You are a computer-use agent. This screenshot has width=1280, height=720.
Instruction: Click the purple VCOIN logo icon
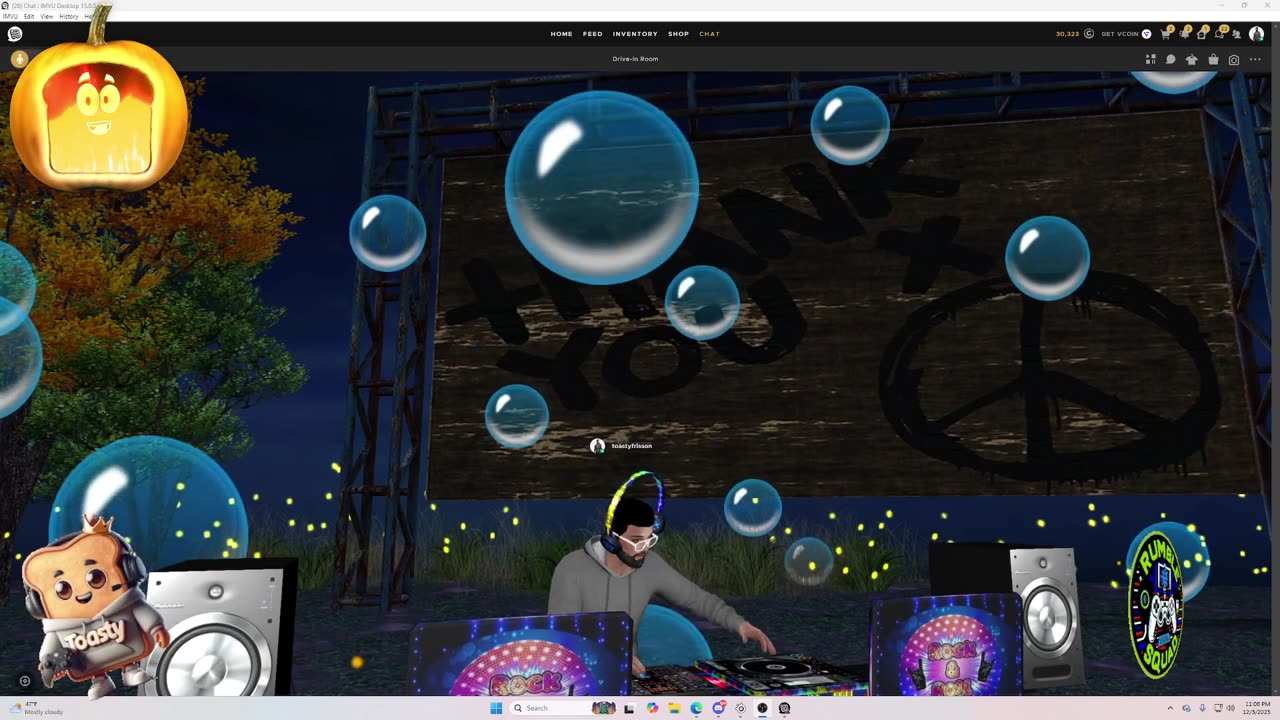pos(1147,34)
